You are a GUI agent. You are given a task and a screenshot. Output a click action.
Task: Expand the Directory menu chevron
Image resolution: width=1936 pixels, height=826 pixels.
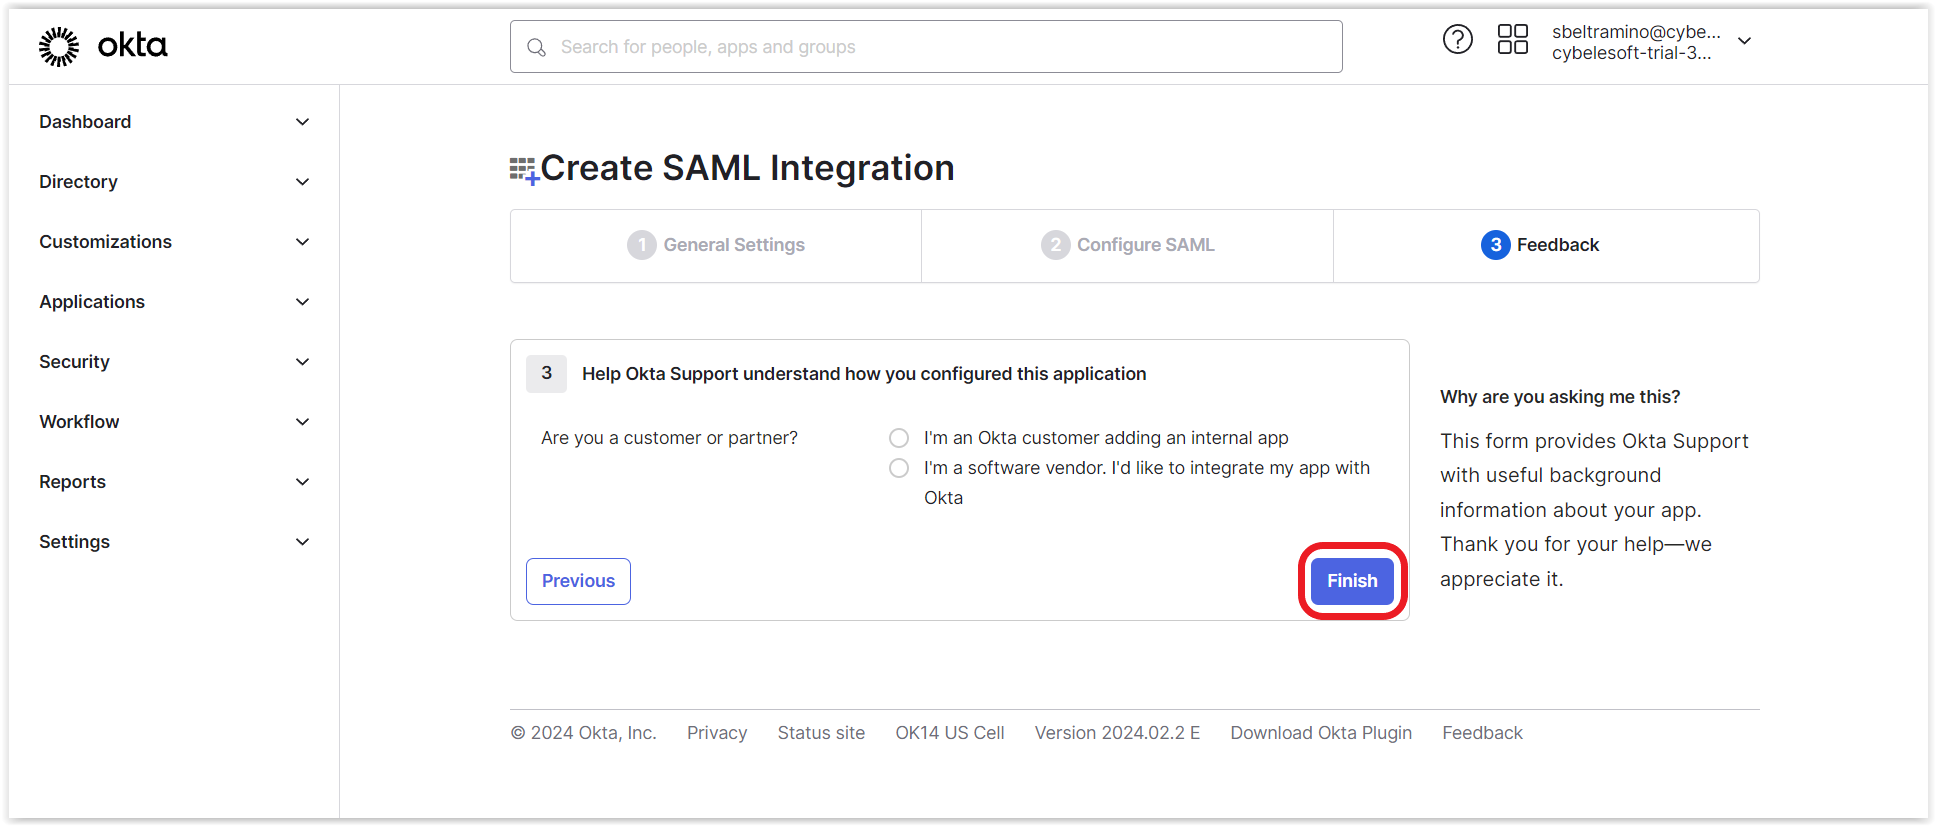pos(302,182)
